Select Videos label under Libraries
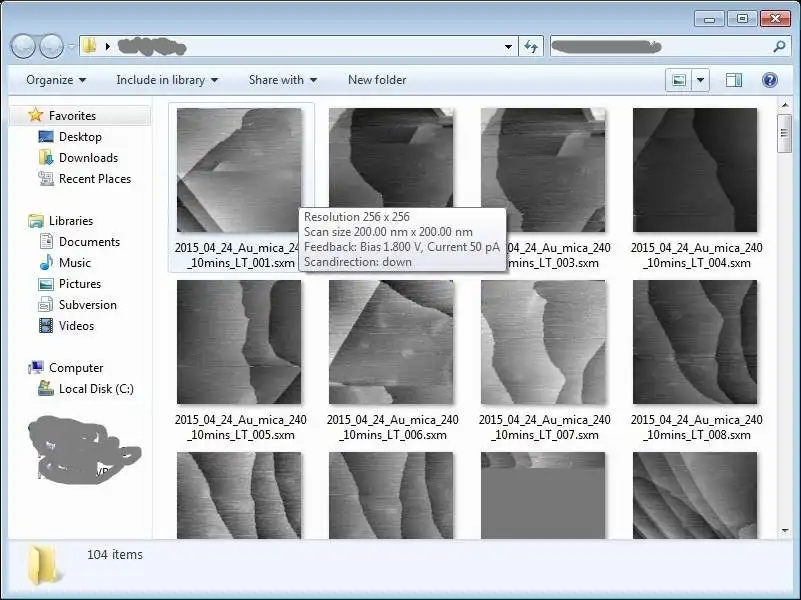801x600 pixels. (x=77, y=325)
